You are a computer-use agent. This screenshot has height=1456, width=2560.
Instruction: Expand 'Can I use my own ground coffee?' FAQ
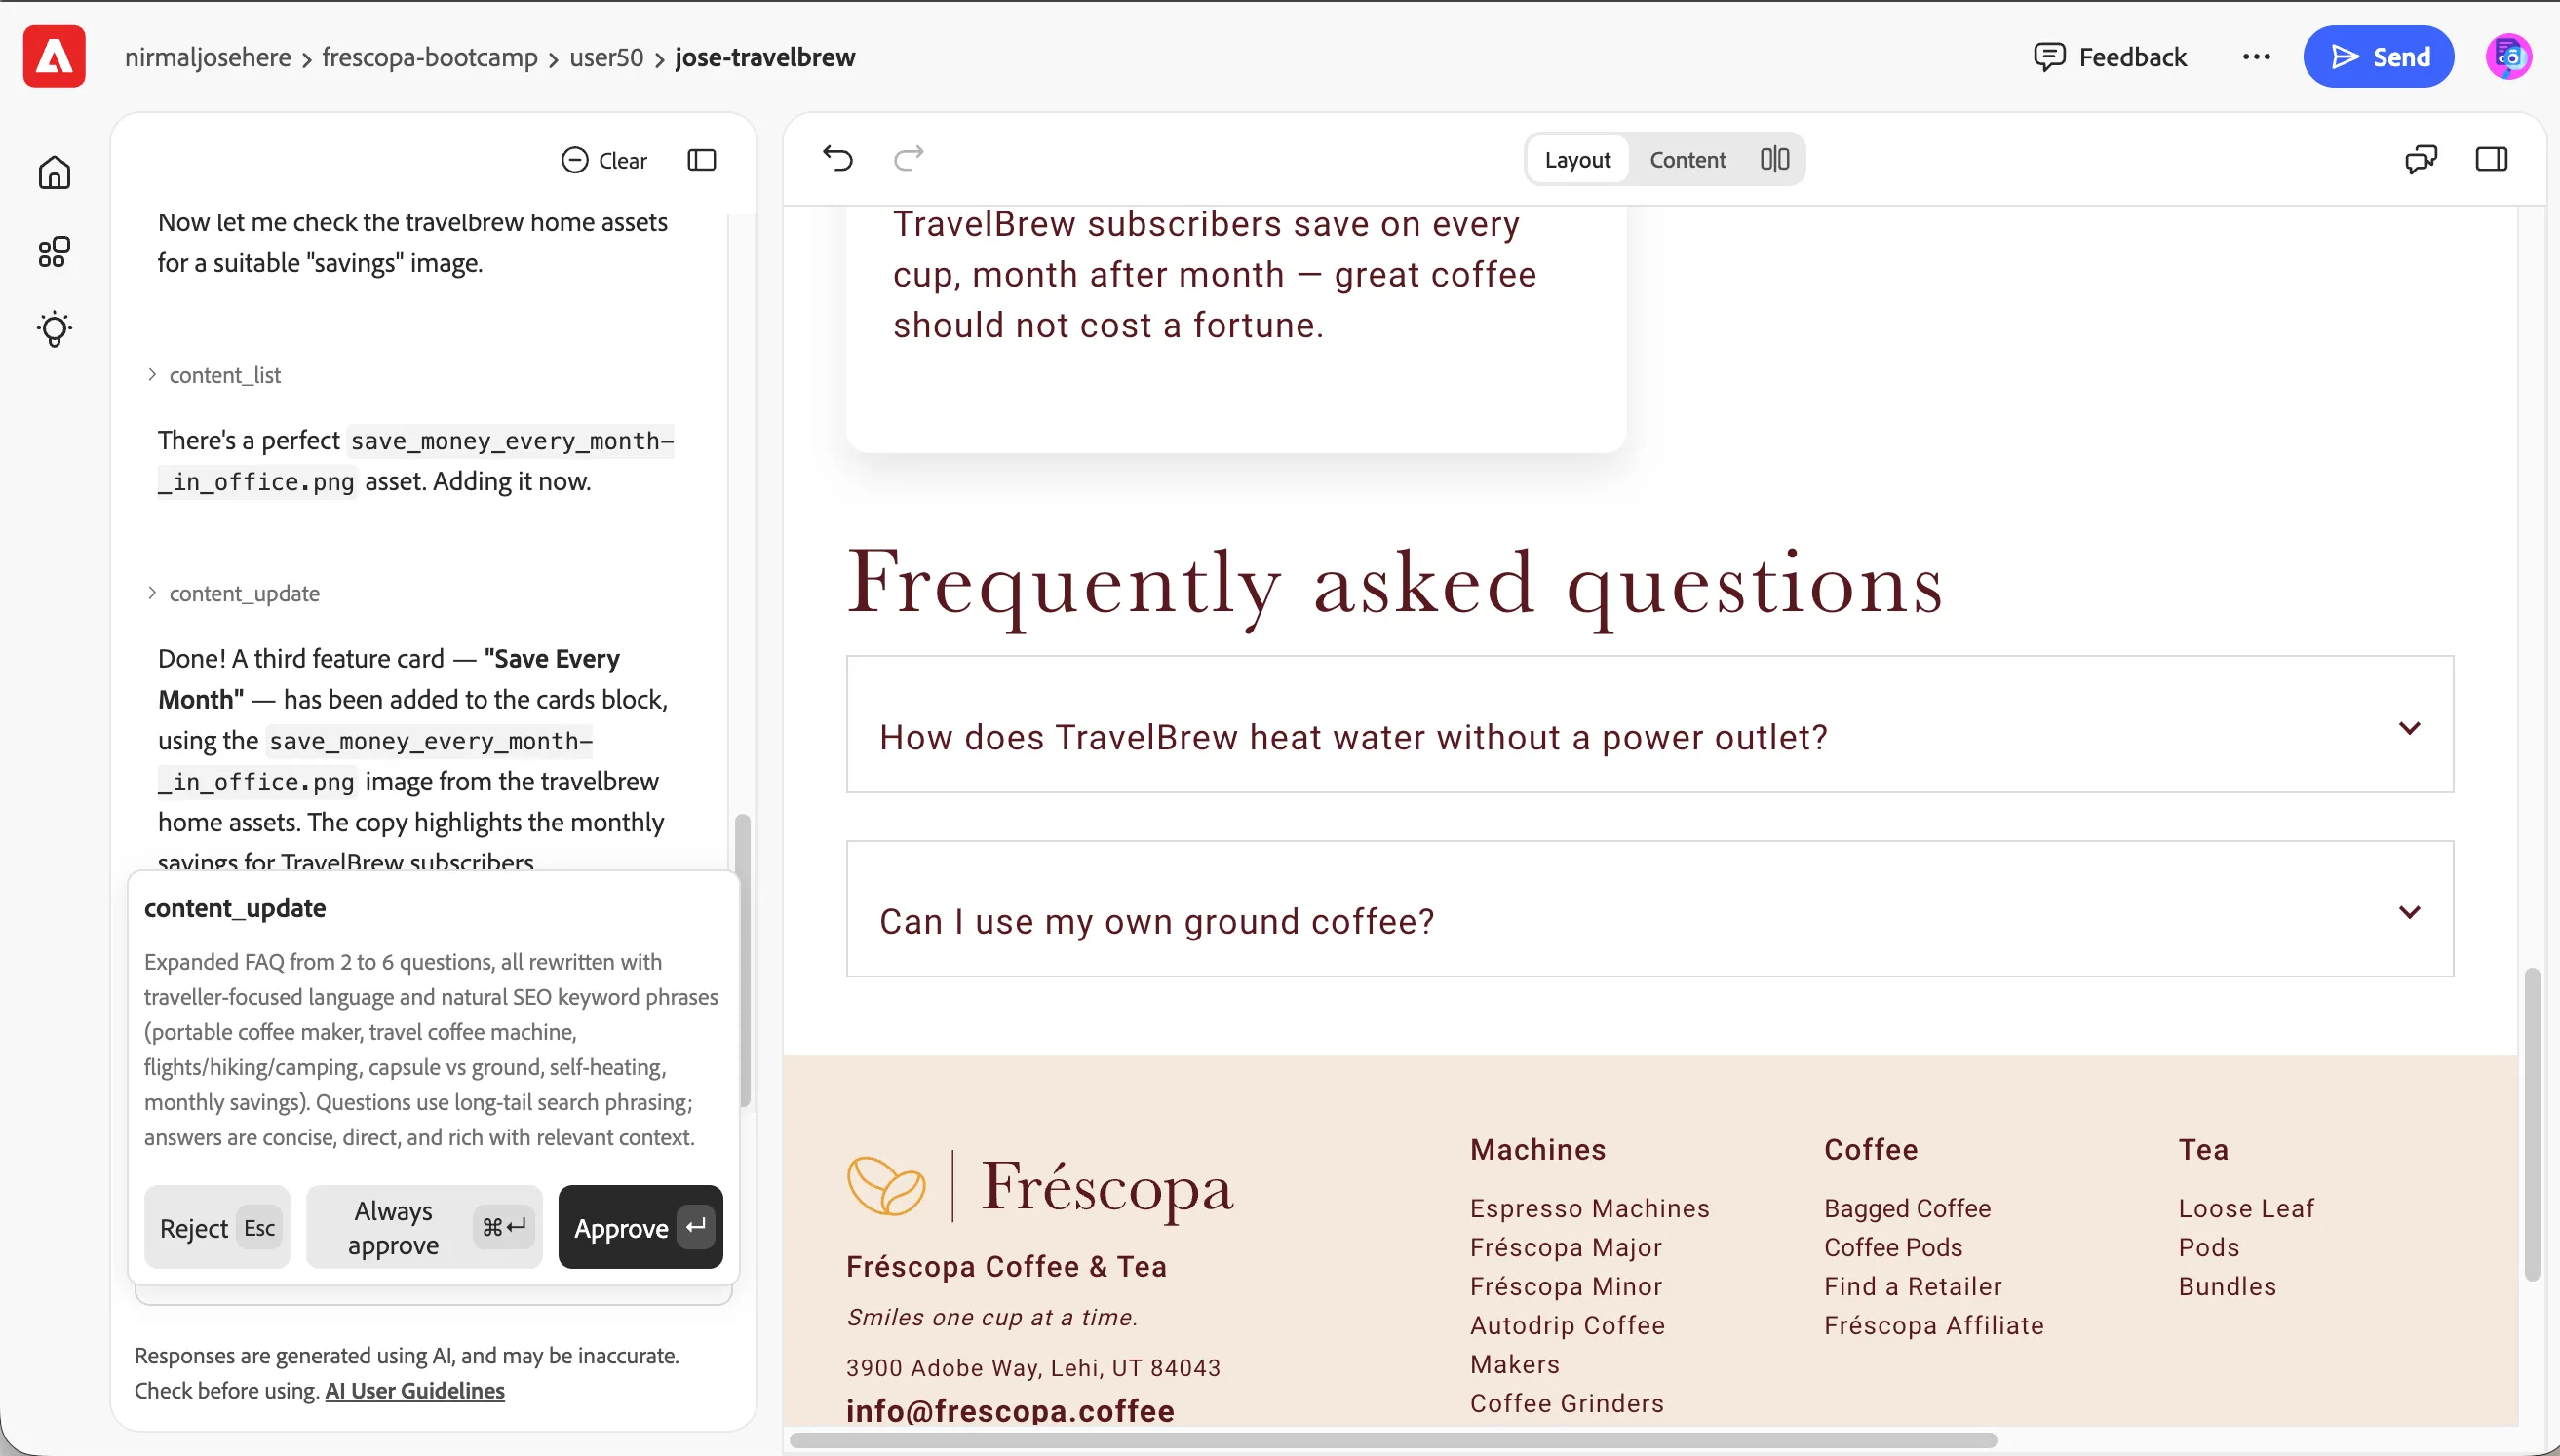[1650, 909]
